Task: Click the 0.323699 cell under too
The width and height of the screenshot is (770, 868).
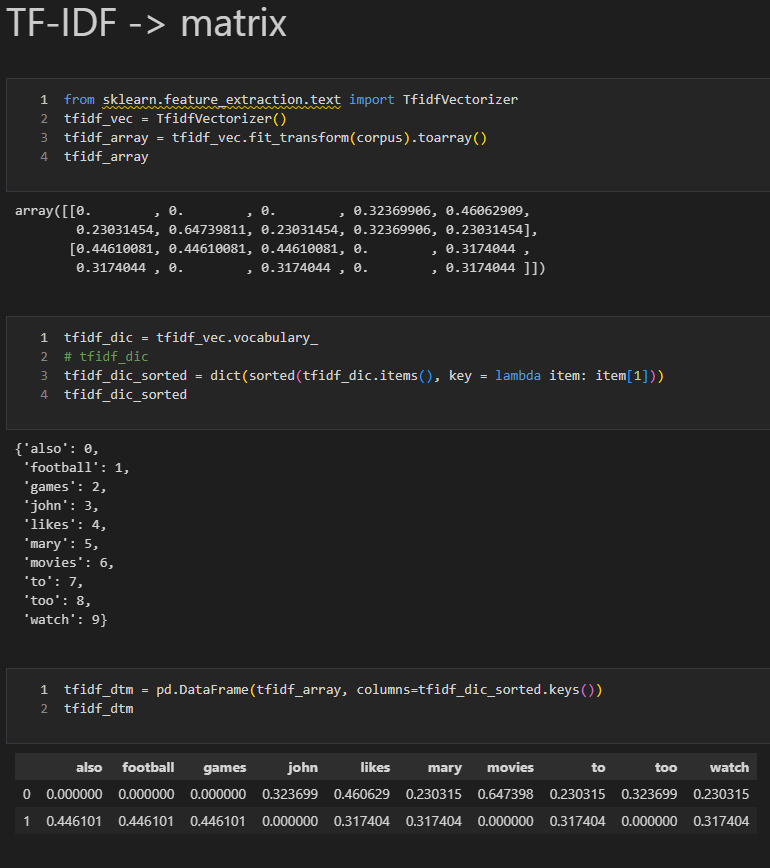Action: click(x=649, y=794)
